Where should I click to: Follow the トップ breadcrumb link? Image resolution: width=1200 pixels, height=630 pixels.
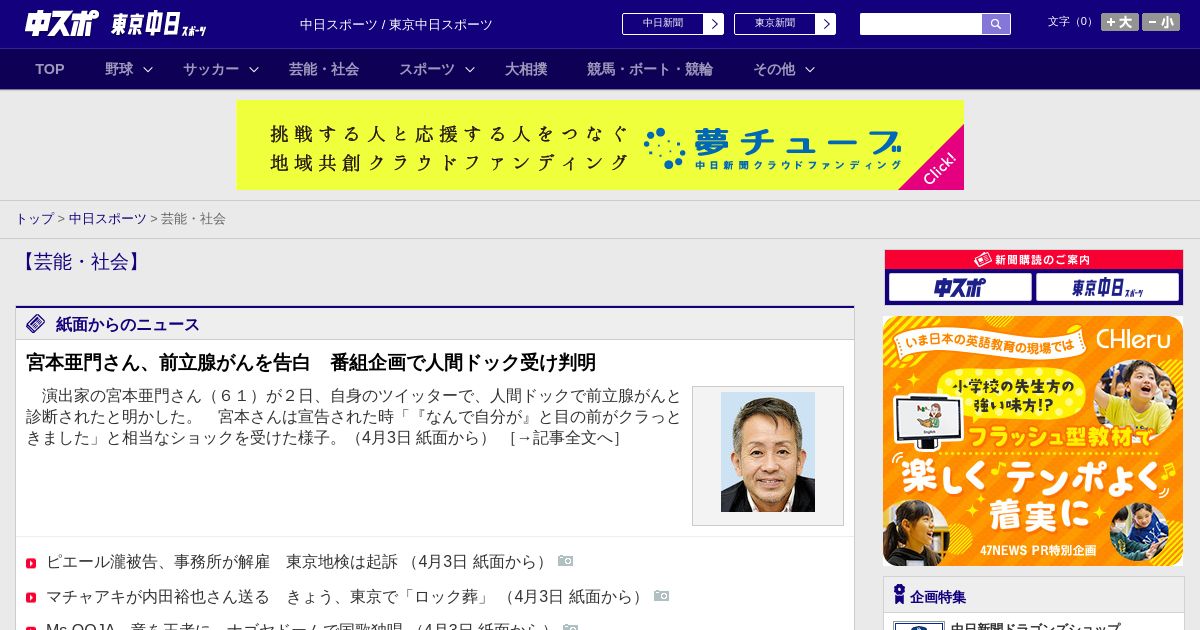pos(34,218)
